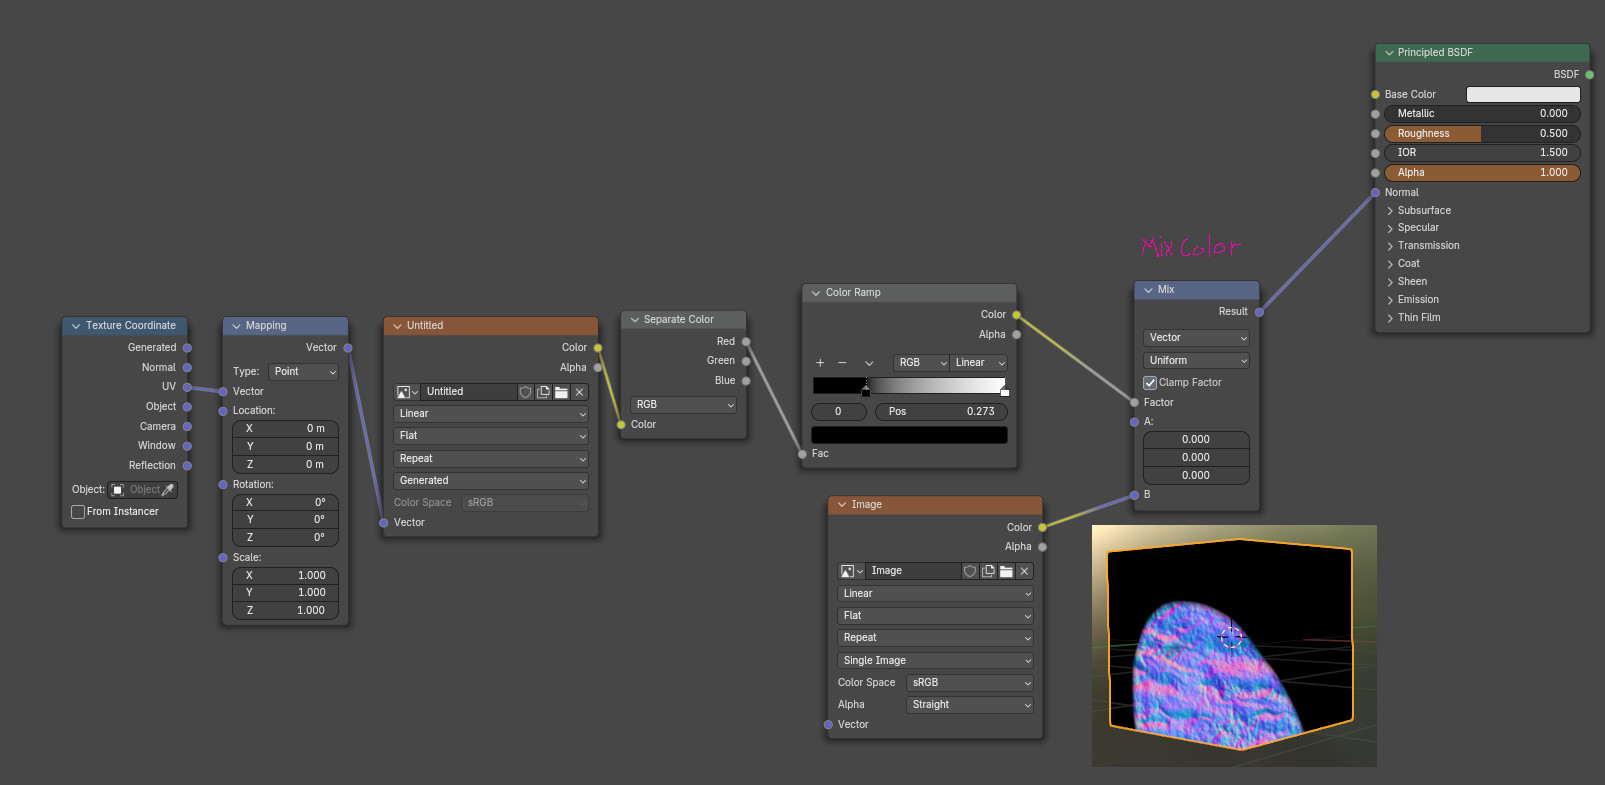Open image folder icon in Untitled node
The height and width of the screenshot is (785, 1605).
click(x=561, y=392)
